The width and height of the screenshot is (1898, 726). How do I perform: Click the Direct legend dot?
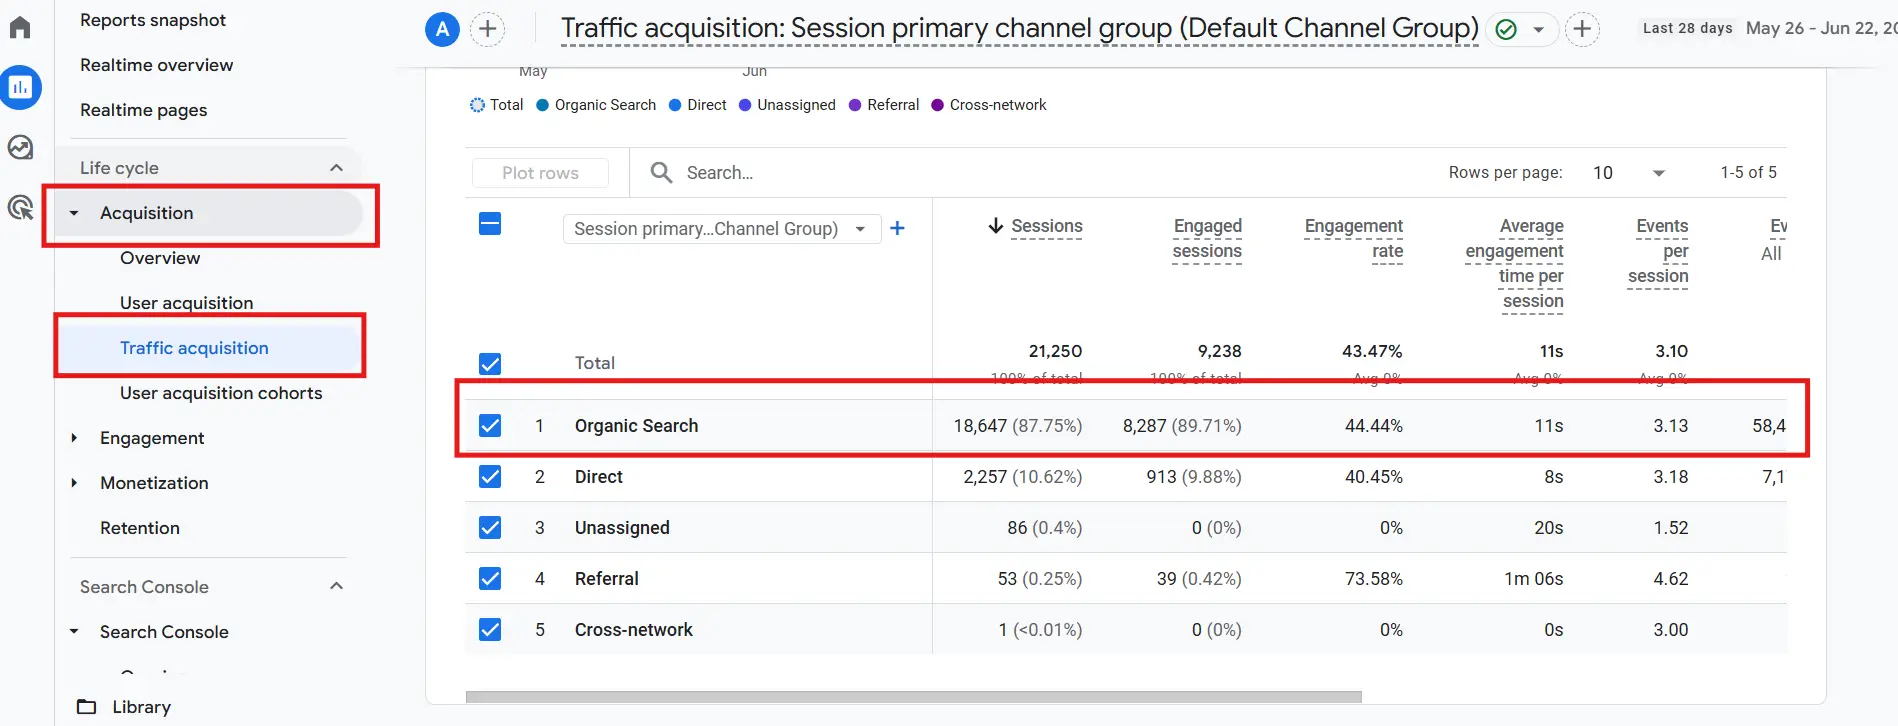675,105
